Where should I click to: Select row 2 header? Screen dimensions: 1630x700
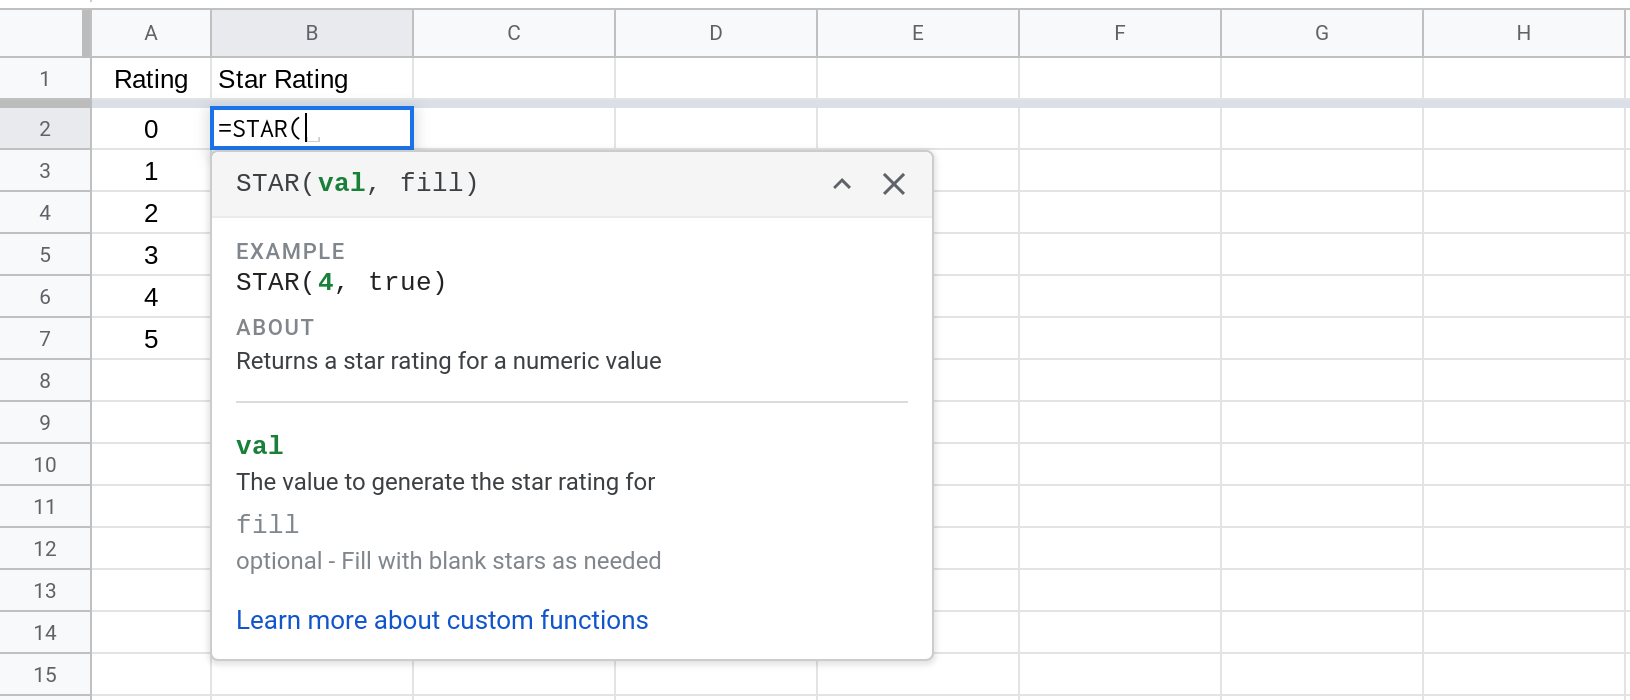pos(45,128)
